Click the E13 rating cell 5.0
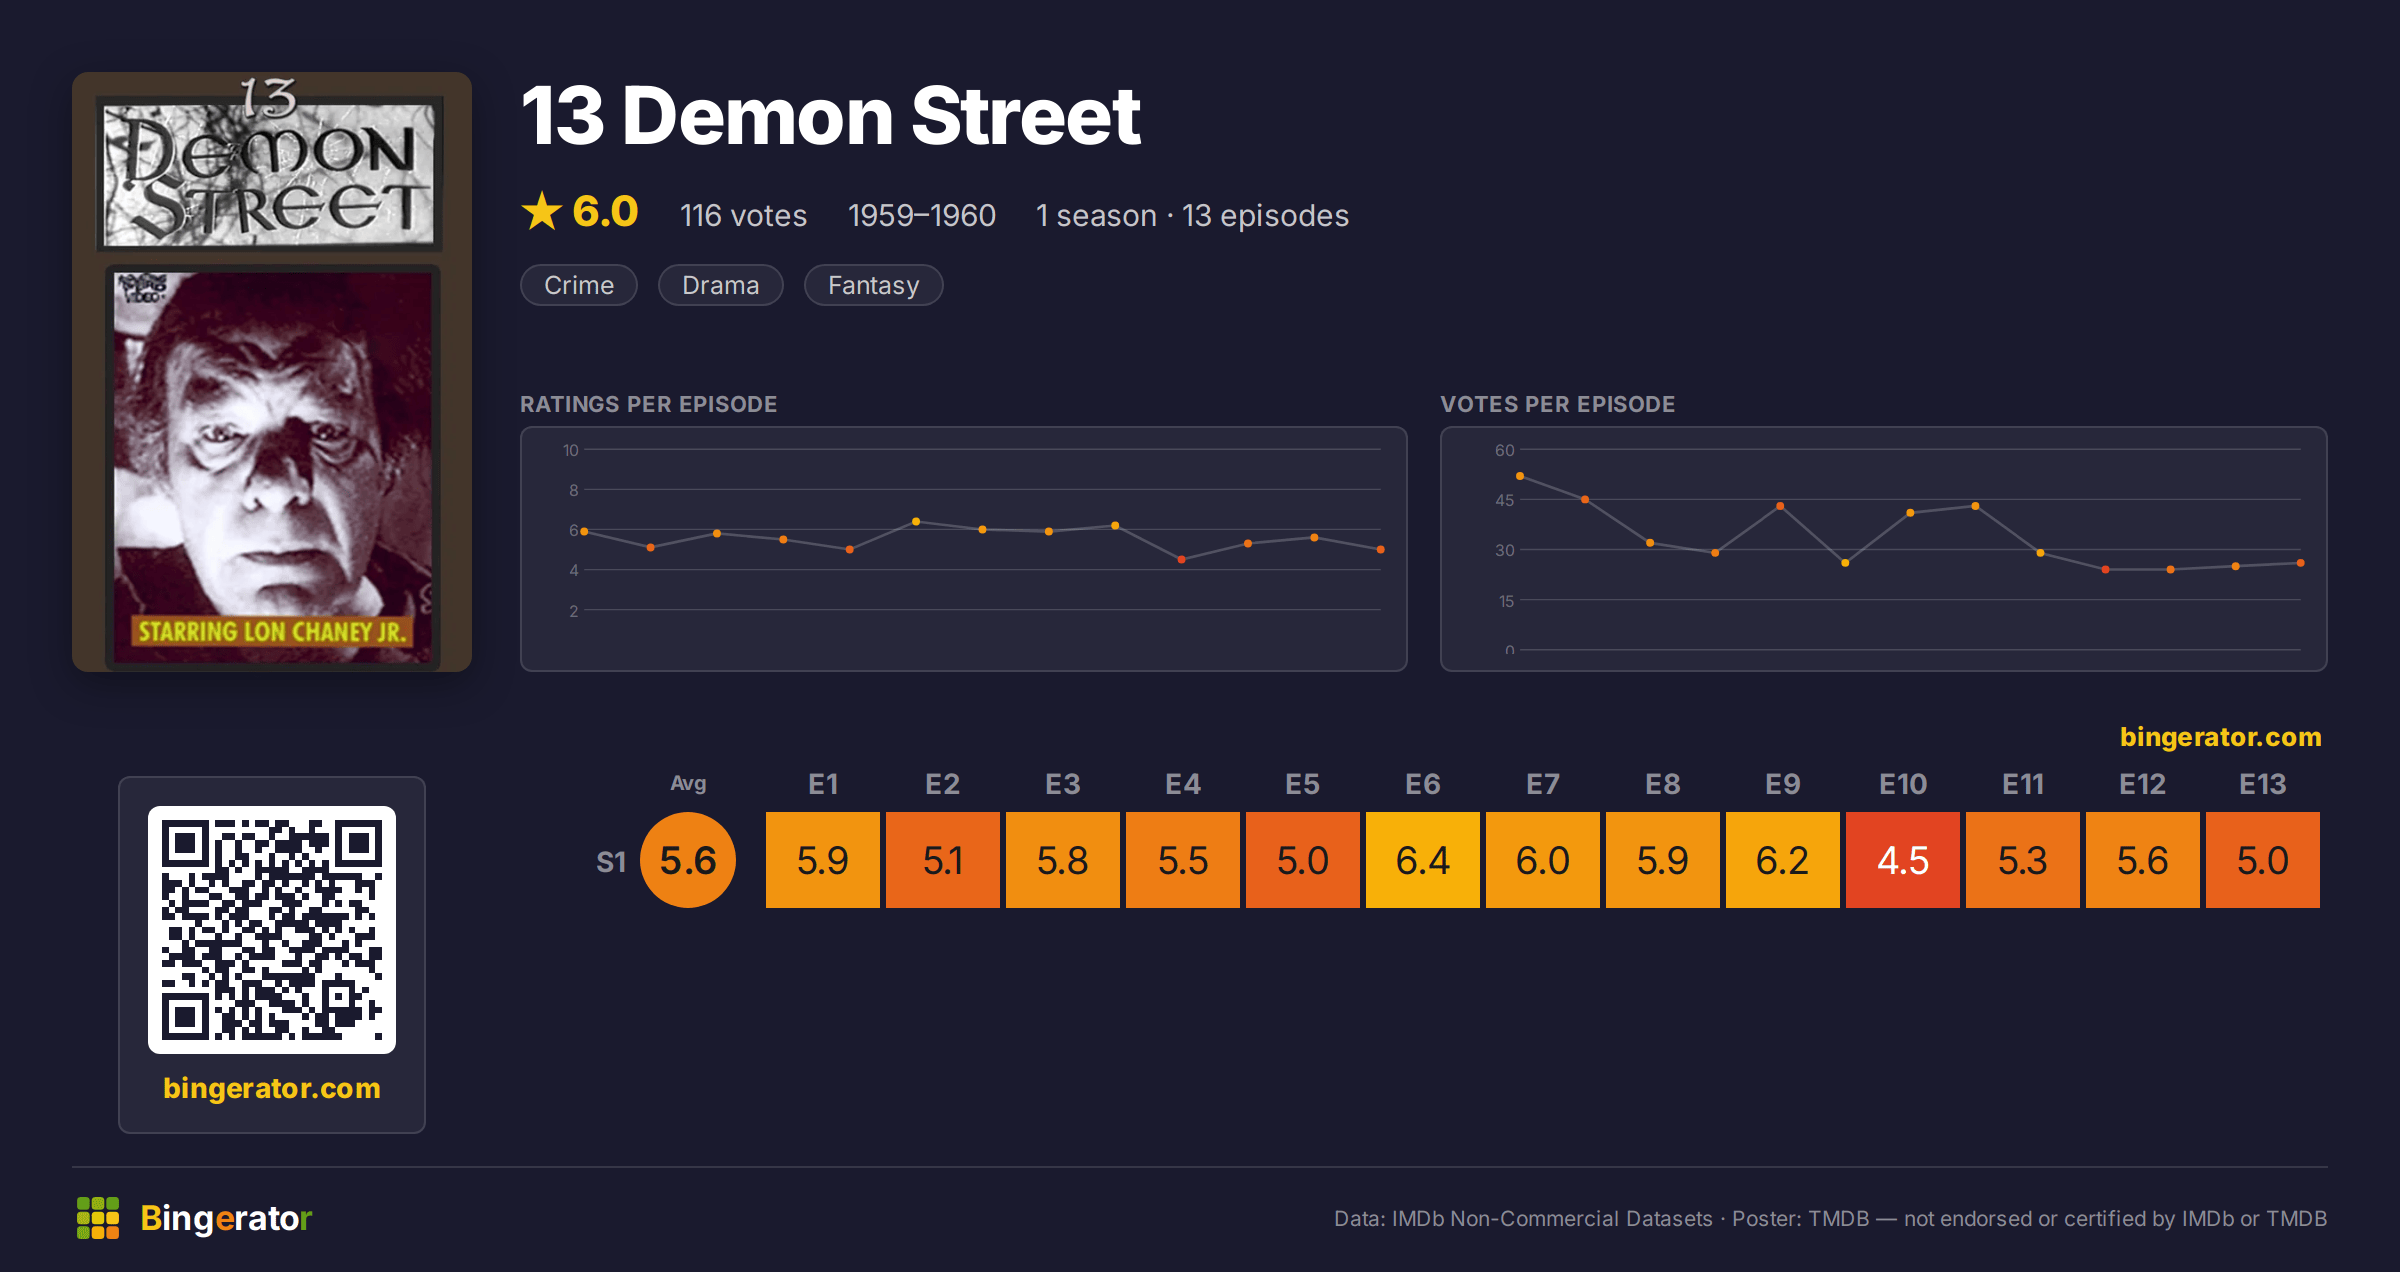The height and width of the screenshot is (1272, 2400). coord(2263,860)
